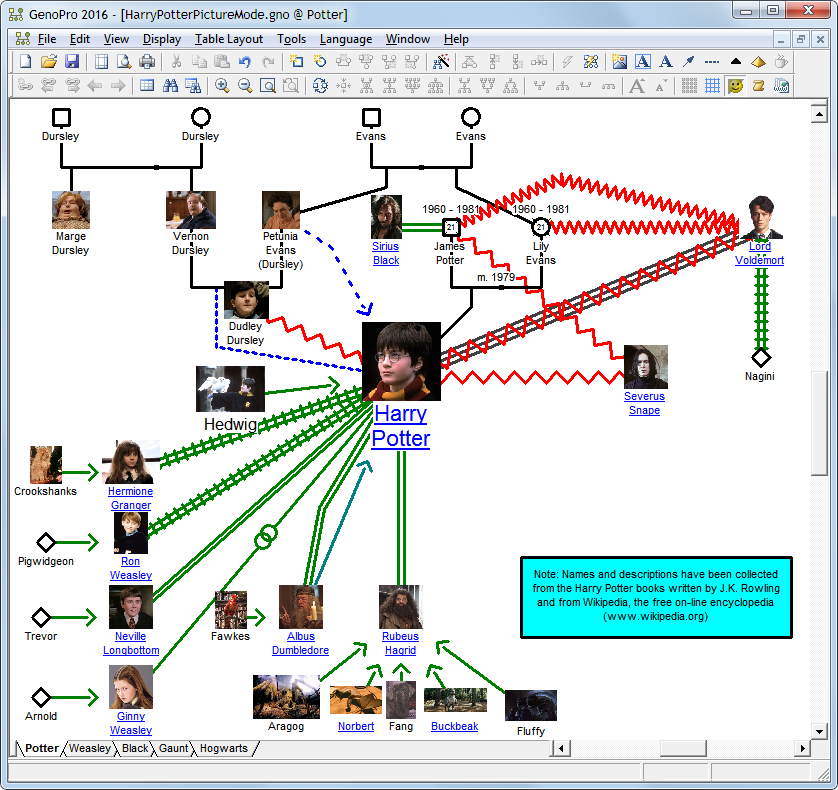Image resolution: width=838 pixels, height=790 pixels.
Task: Select Dudley Dursley's photo
Action: (246, 300)
